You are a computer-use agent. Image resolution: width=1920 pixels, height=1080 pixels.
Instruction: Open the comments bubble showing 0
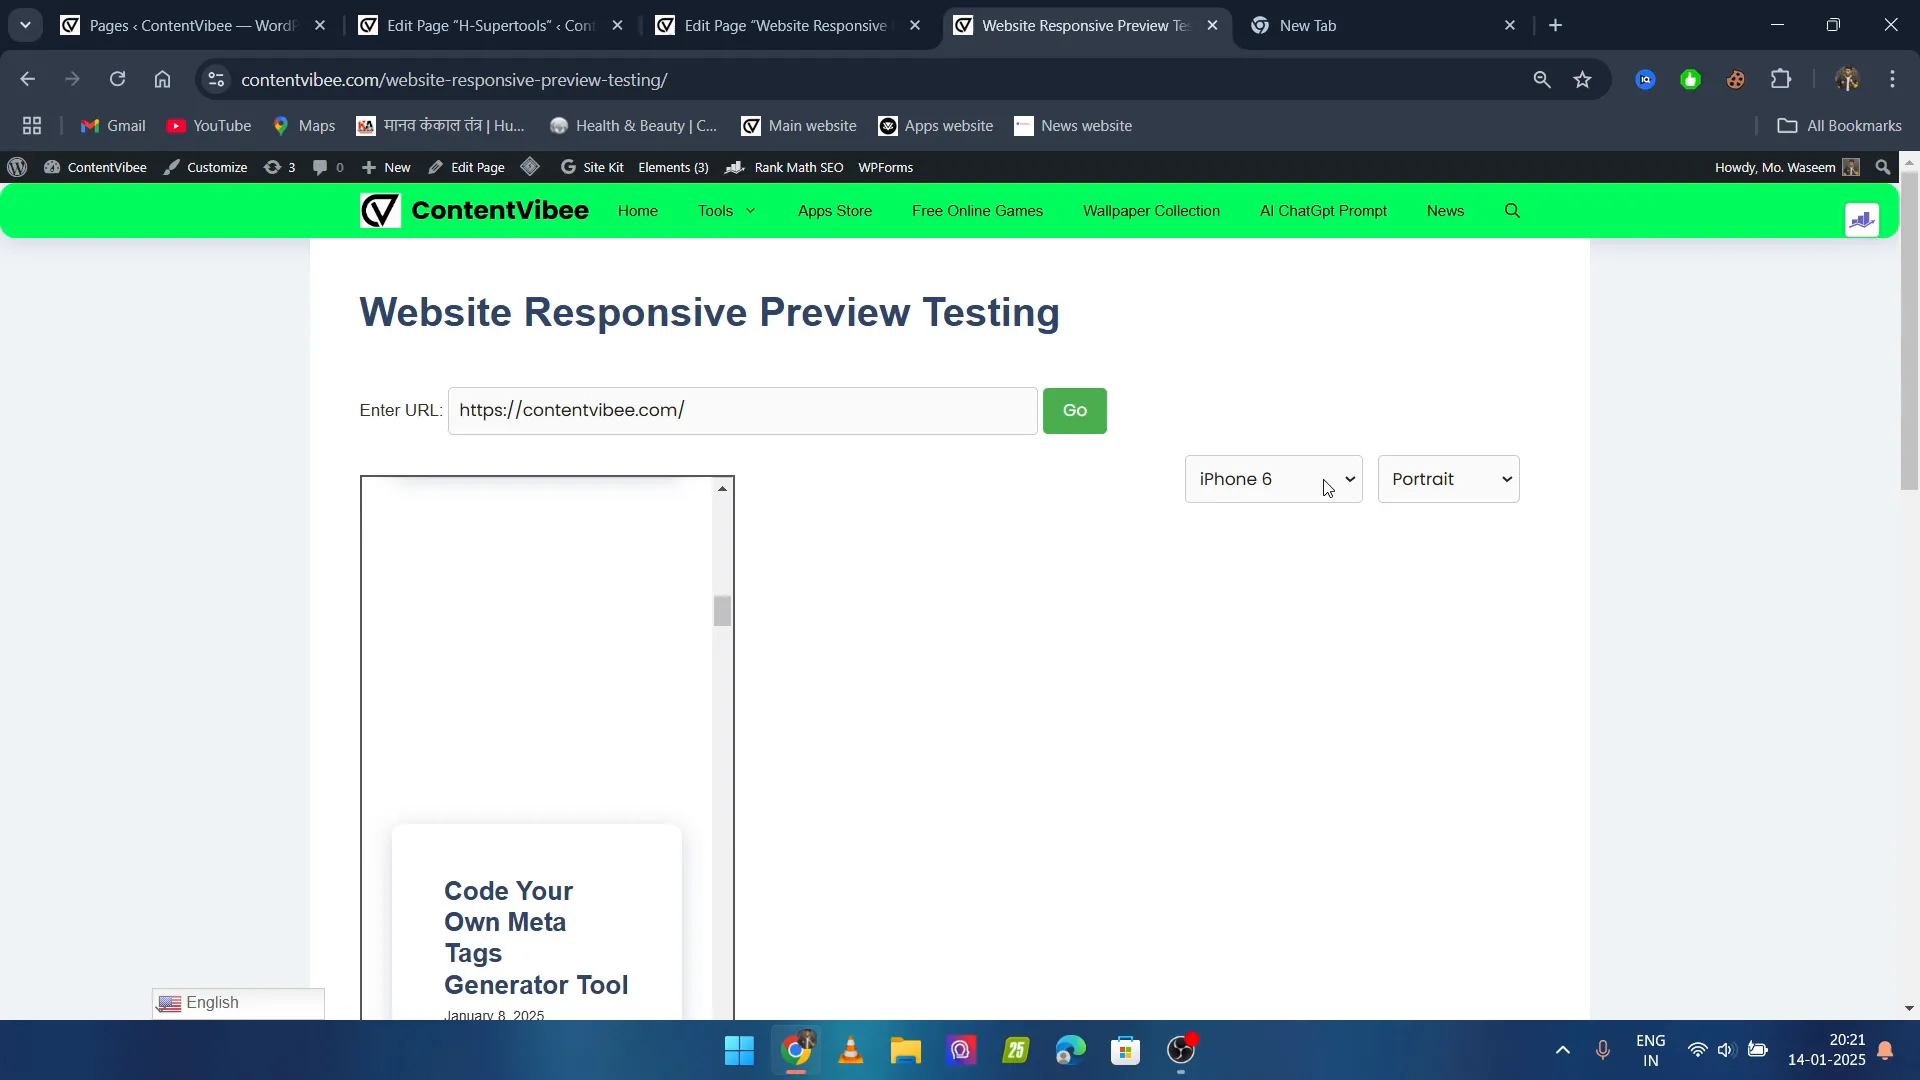click(328, 167)
